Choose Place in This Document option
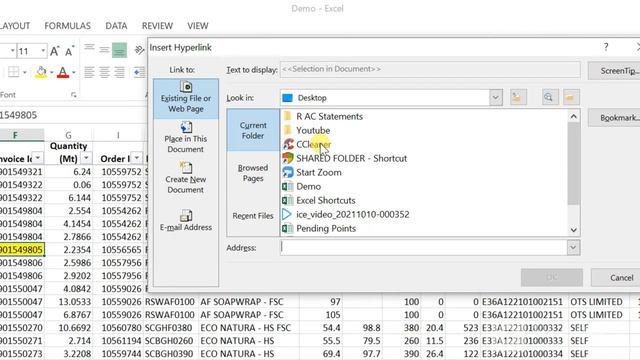640x360 pixels. [x=186, y=138]
